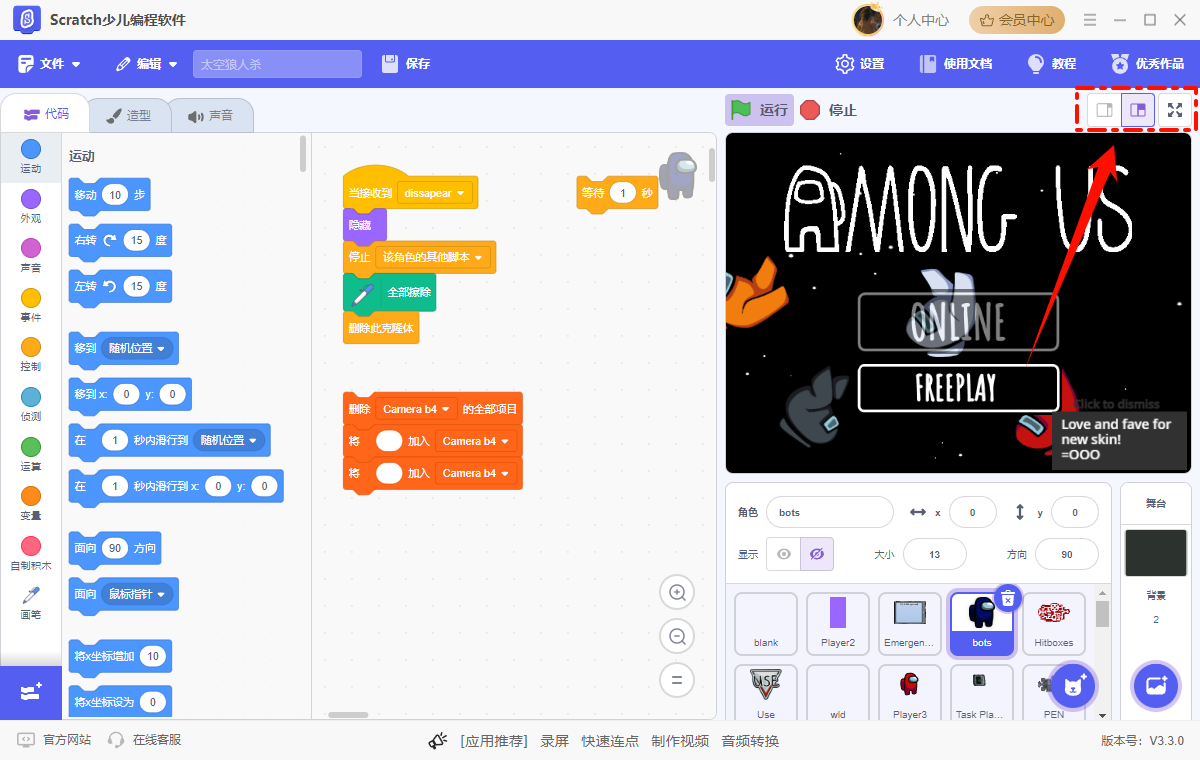The image size is (1200, 760).
Task: Click the green flag run button
Action: (759, 110)
